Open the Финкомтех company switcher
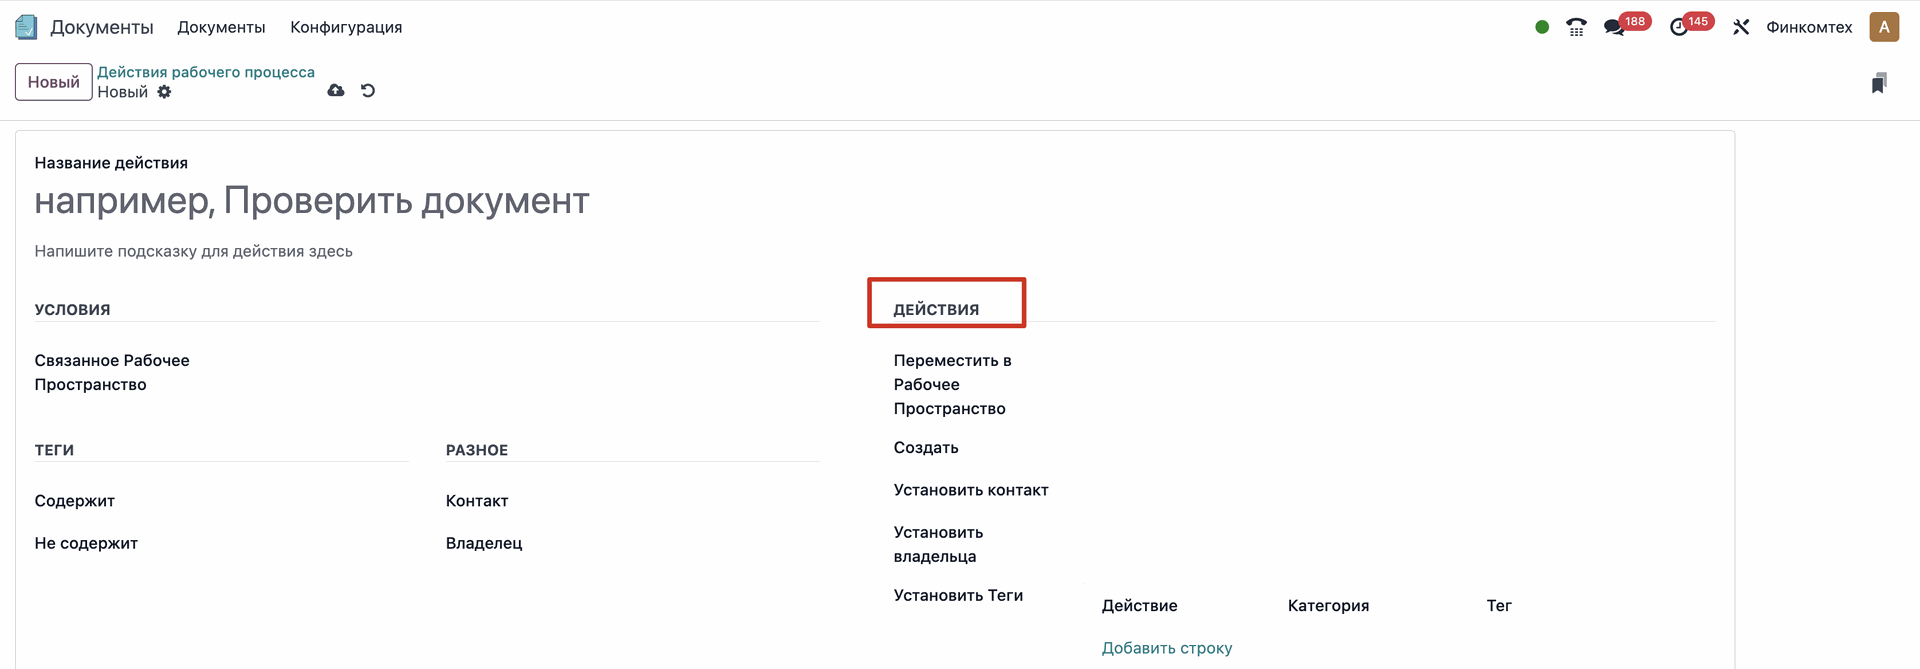 tap(1809, 27)
